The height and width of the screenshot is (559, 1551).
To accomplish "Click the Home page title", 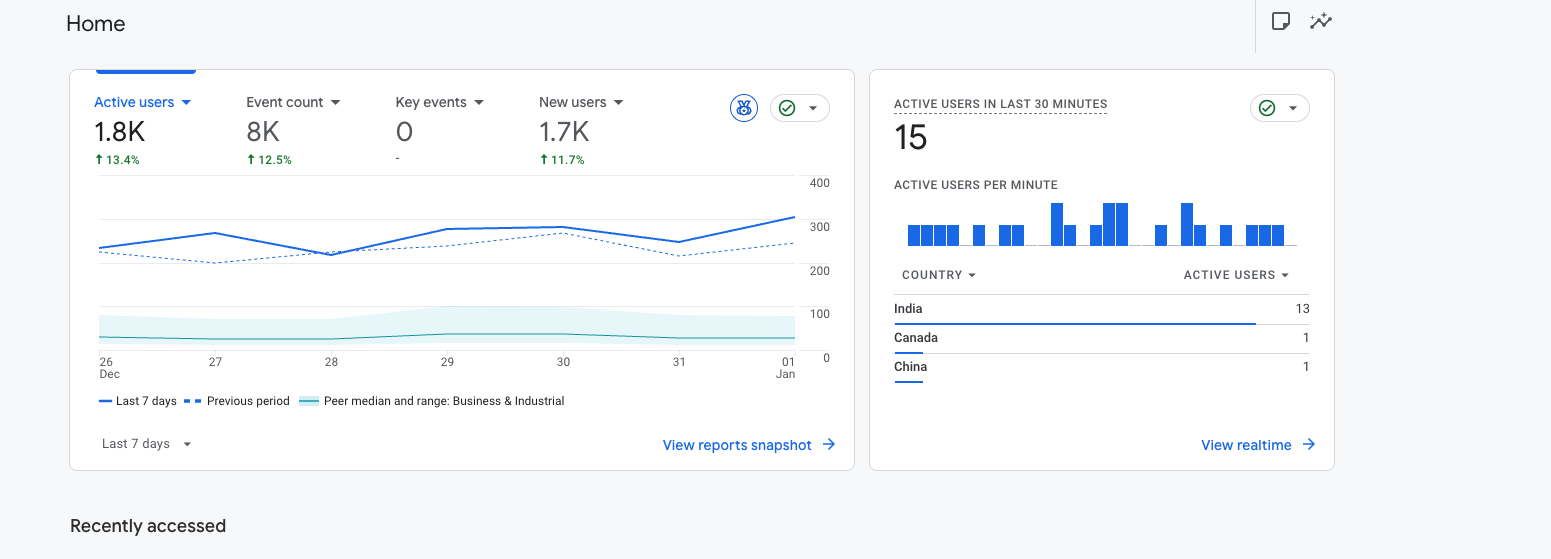I will click(x=96, y=24).
